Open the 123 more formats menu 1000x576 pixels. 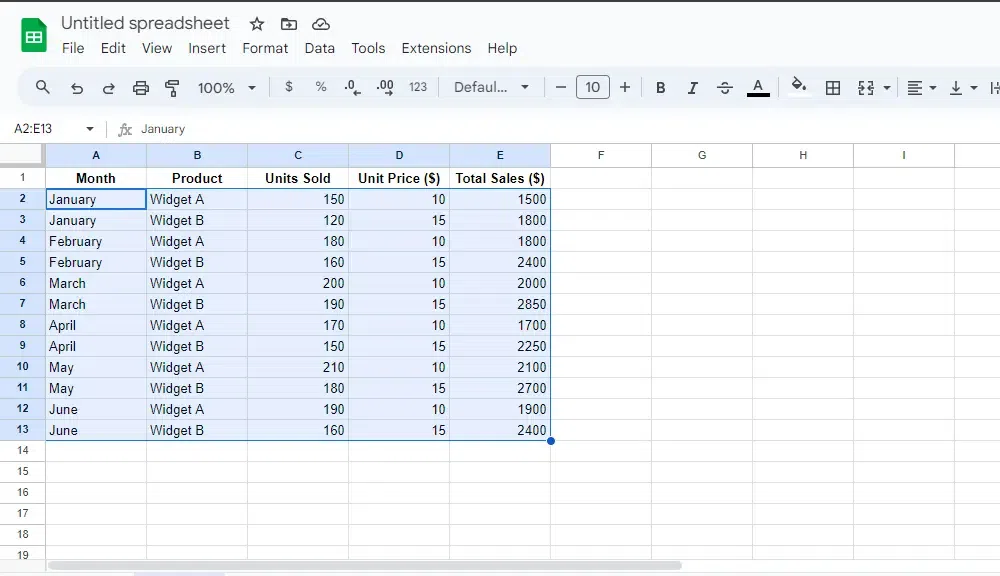(x=418, y=87)
